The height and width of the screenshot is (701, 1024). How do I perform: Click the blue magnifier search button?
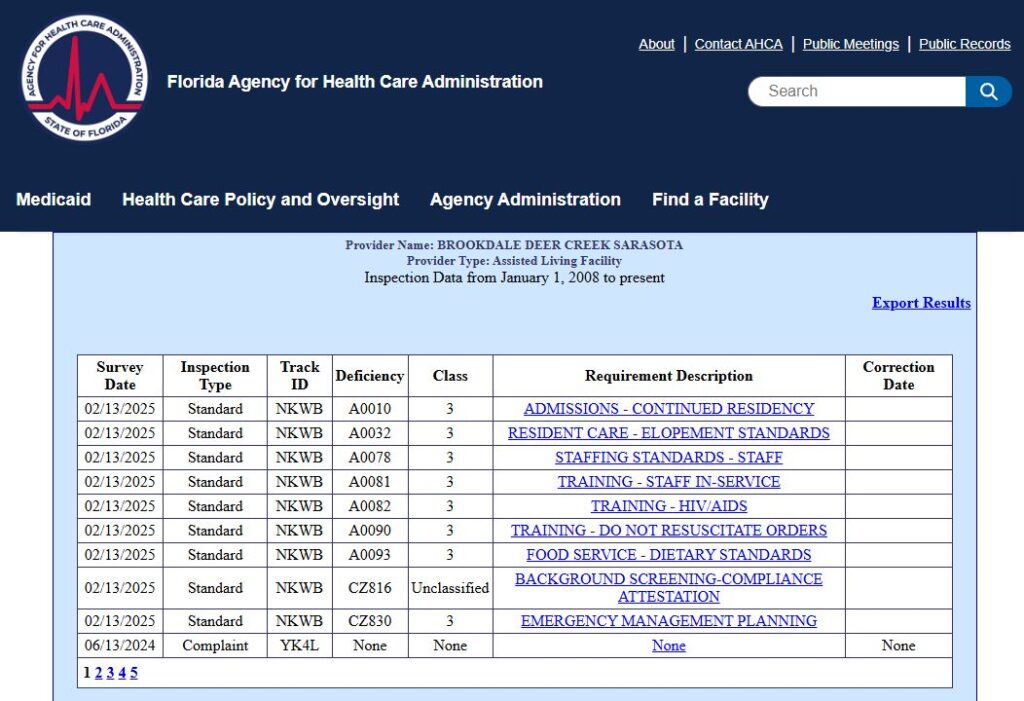click(988, 91)
